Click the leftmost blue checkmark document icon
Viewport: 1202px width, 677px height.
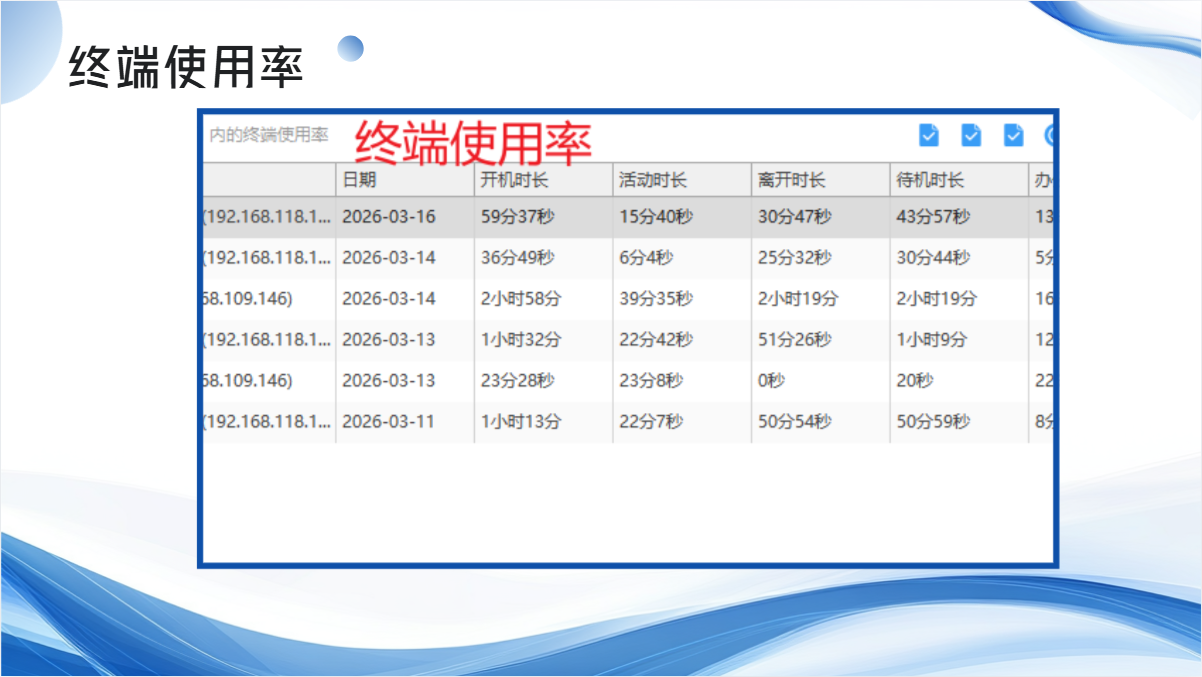click(x=929, y=135)
